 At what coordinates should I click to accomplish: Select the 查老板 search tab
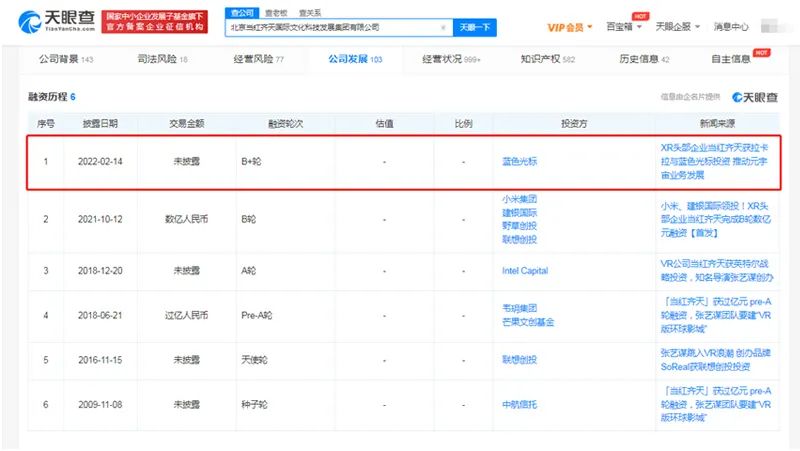274,12
